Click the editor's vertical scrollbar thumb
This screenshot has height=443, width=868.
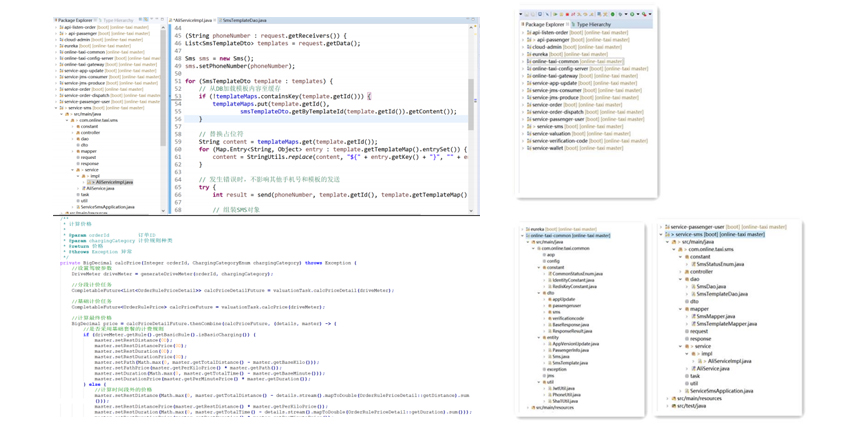471,104
